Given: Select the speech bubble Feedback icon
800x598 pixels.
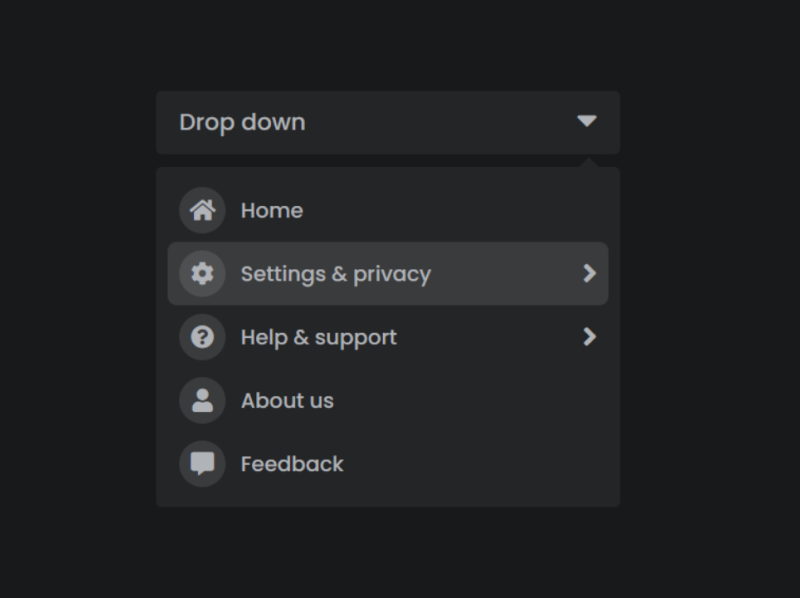Looking at the screenshot, I should click(x=203, y=463).
